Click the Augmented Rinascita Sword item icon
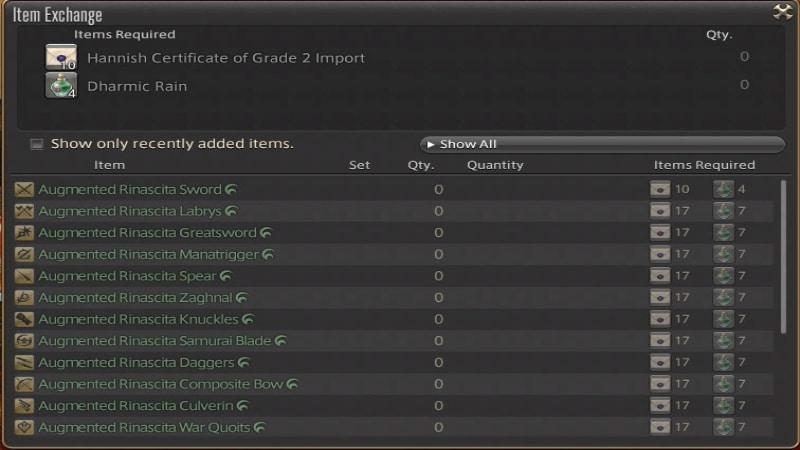This screenshot has height=450, width=800. (x=25, y=189)
